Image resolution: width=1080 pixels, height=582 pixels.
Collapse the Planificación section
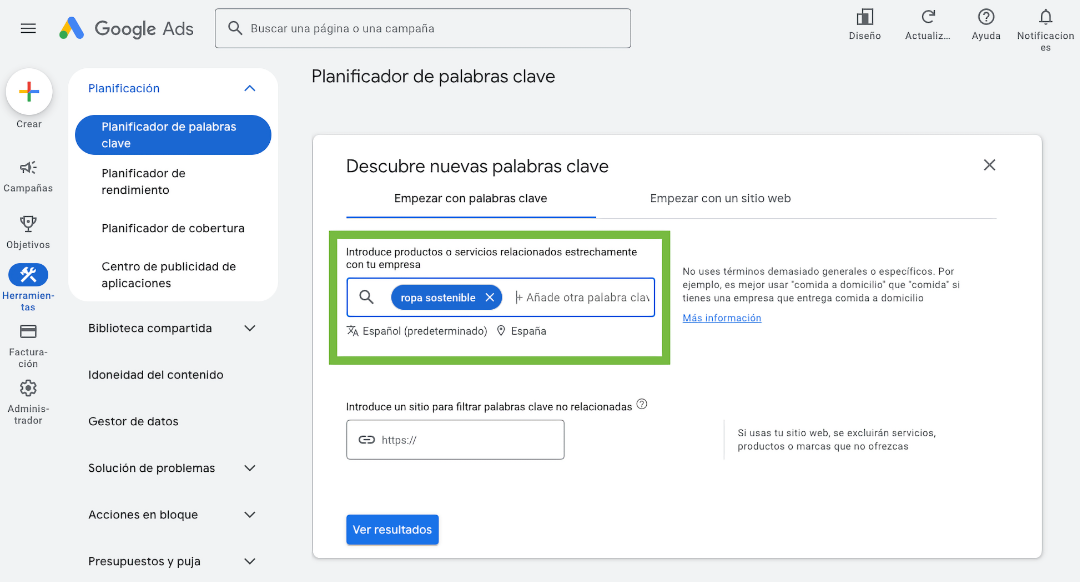tap(250, 88)
